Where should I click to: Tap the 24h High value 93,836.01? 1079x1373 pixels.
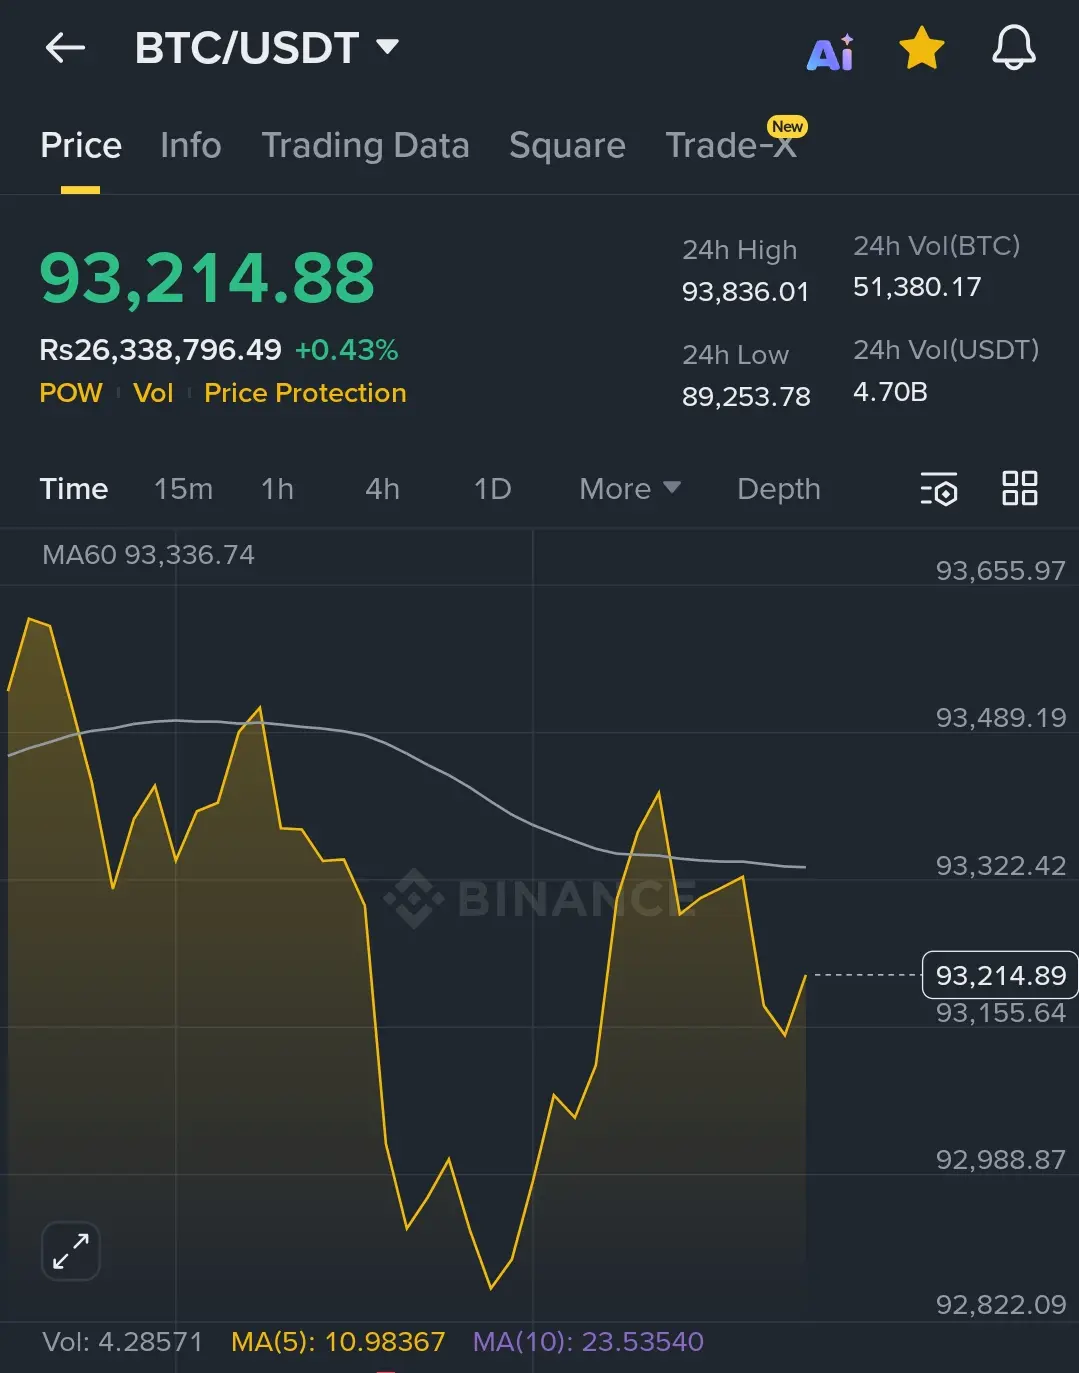coord(745,292)
